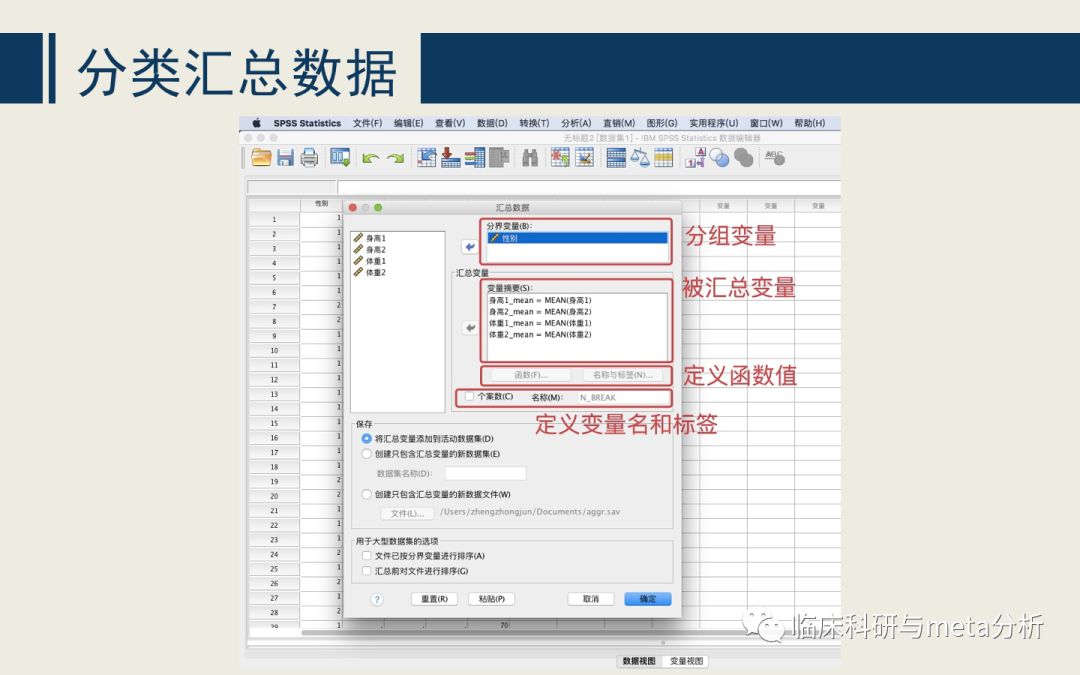
Task: Click the Go to case icon
Action: [x=426, y=158]
